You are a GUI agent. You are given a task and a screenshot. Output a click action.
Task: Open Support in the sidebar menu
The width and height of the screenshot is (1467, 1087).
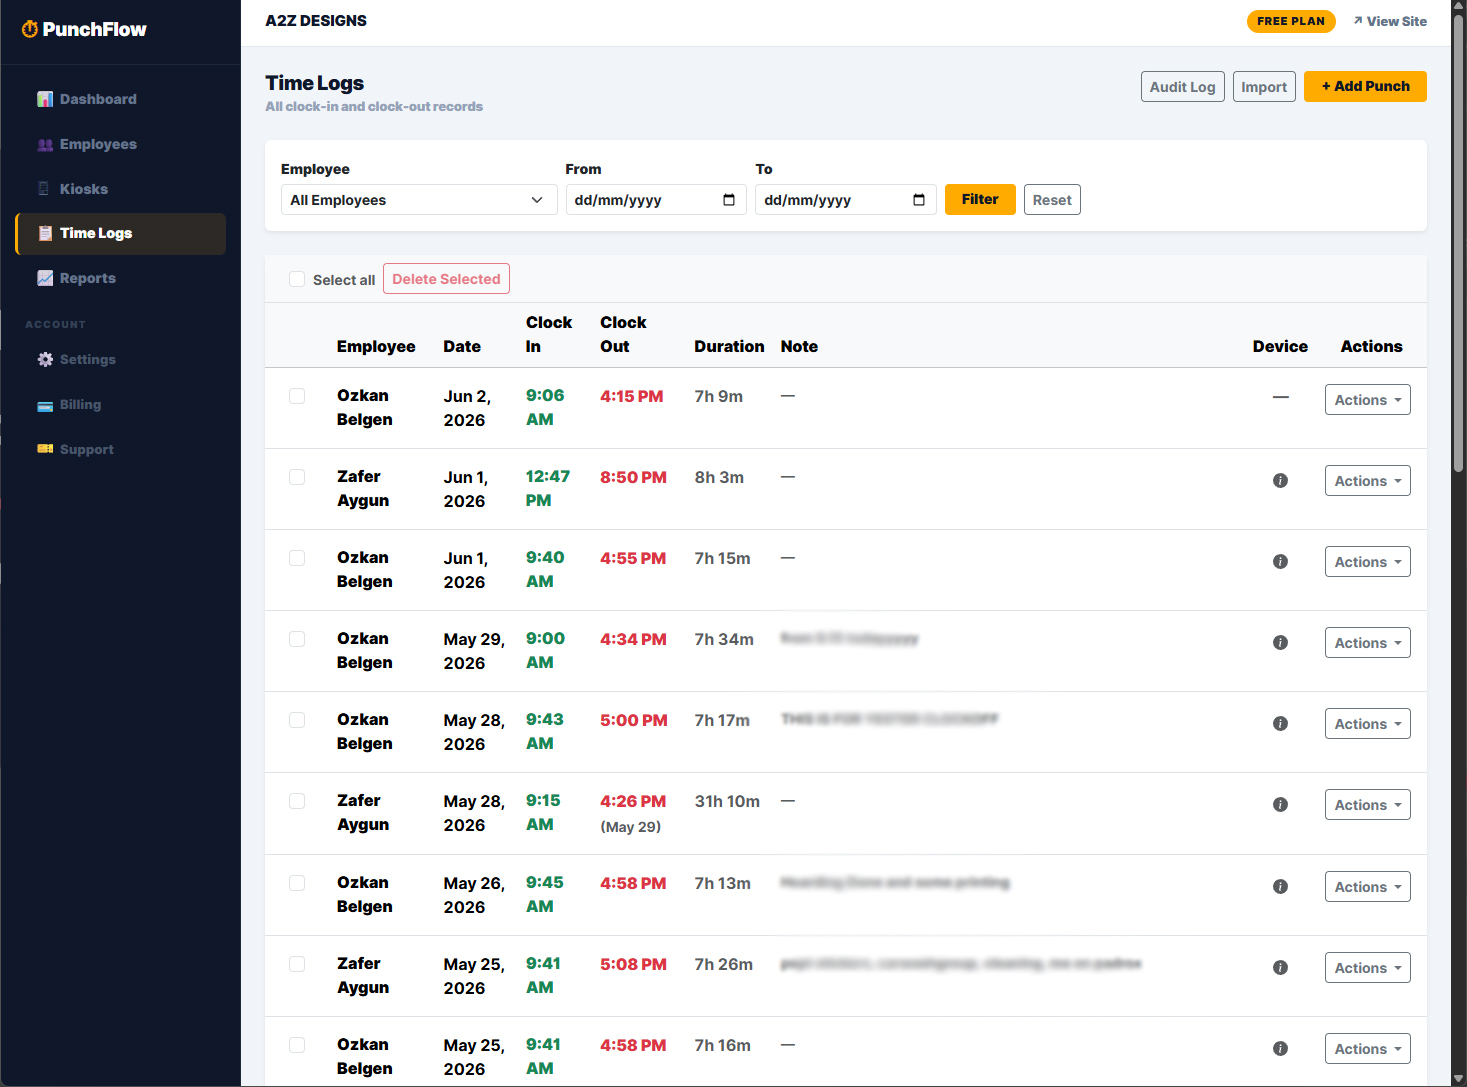(x=86, y=450)
